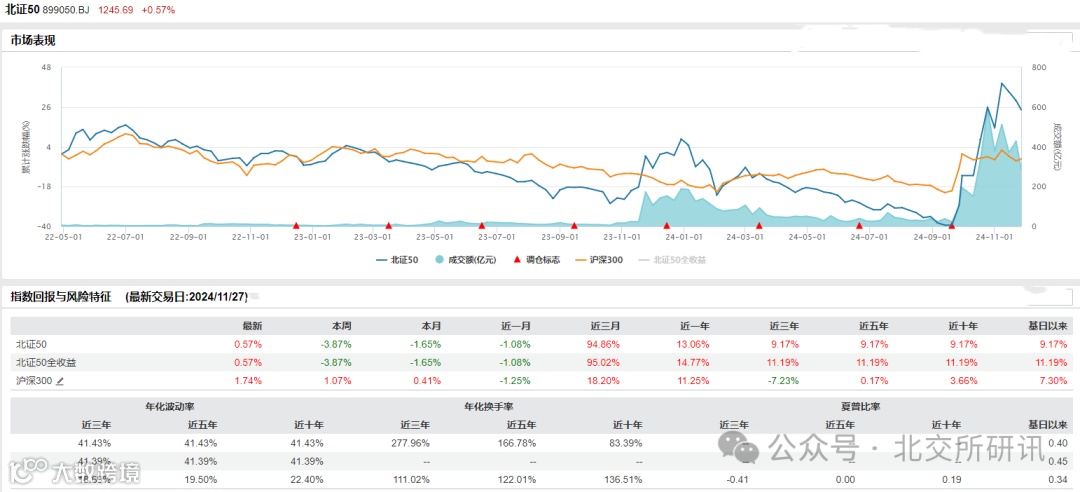Enable the greyed 北证50全收益 legend series
Screen dimensions: 1080x492
(672, 260)
